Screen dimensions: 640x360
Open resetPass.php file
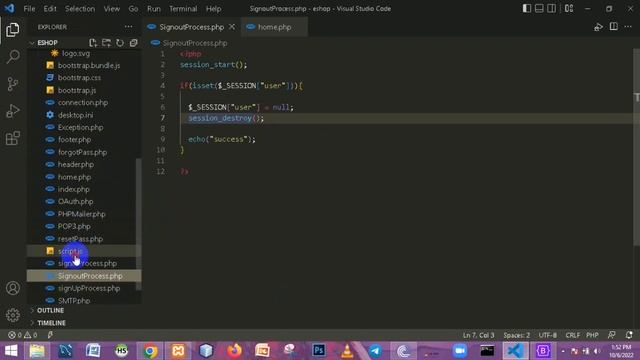pyautogui.click(x=84, y=239)
